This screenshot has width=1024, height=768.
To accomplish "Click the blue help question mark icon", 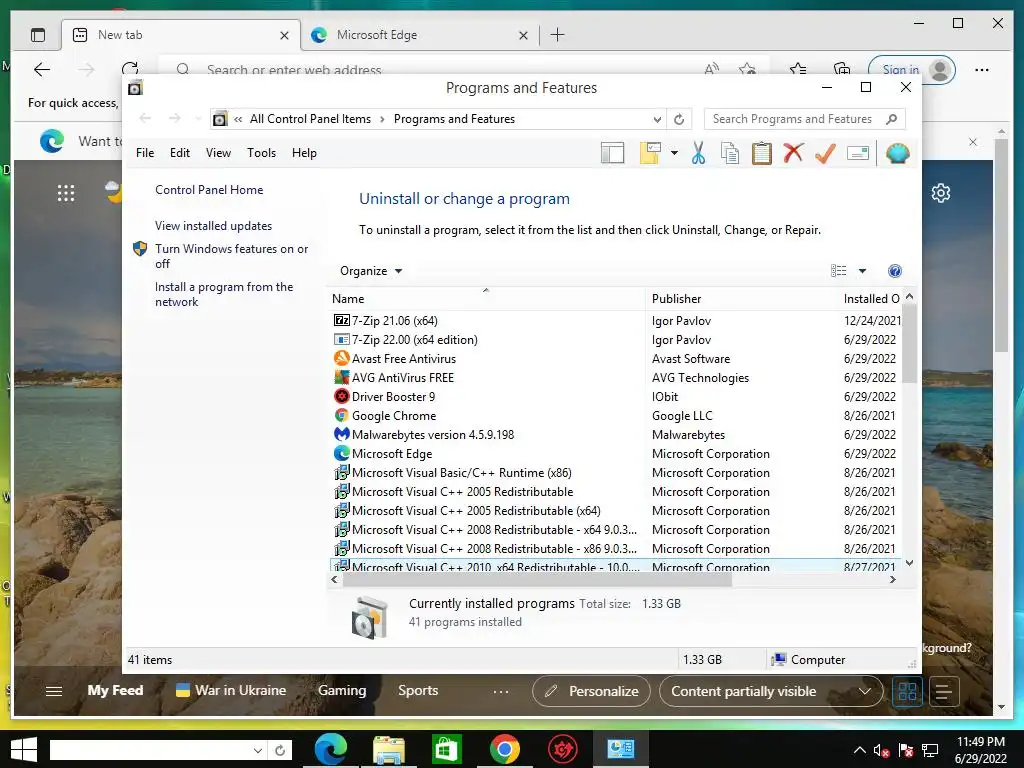I will [x=895, y=271].
